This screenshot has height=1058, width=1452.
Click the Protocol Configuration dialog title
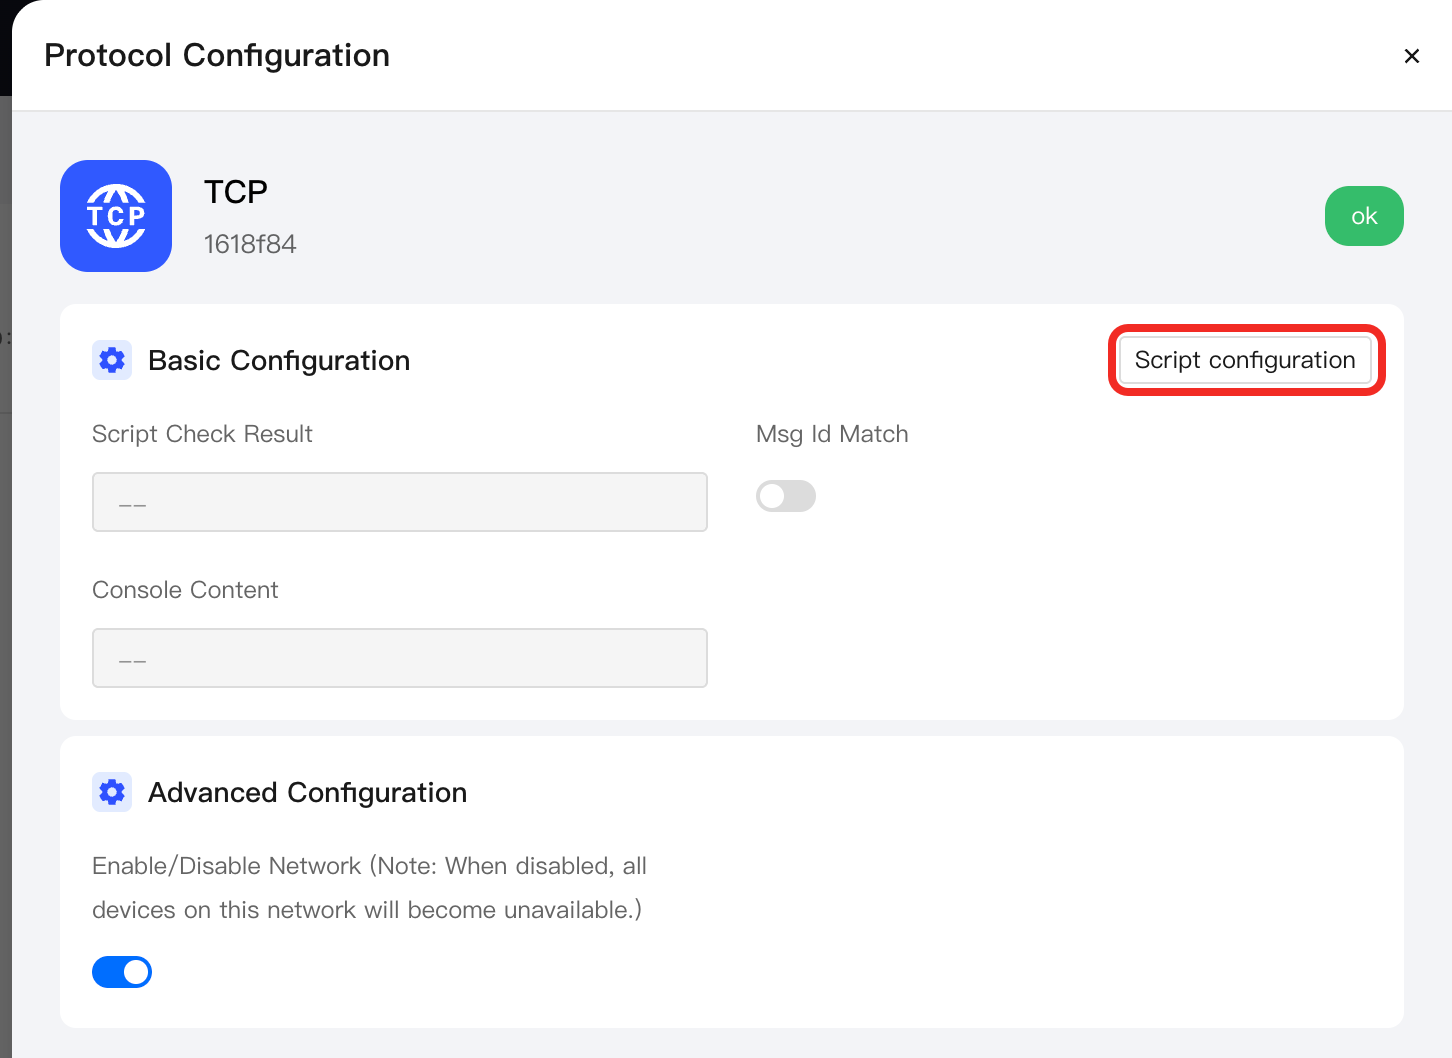tap(217, 55)
